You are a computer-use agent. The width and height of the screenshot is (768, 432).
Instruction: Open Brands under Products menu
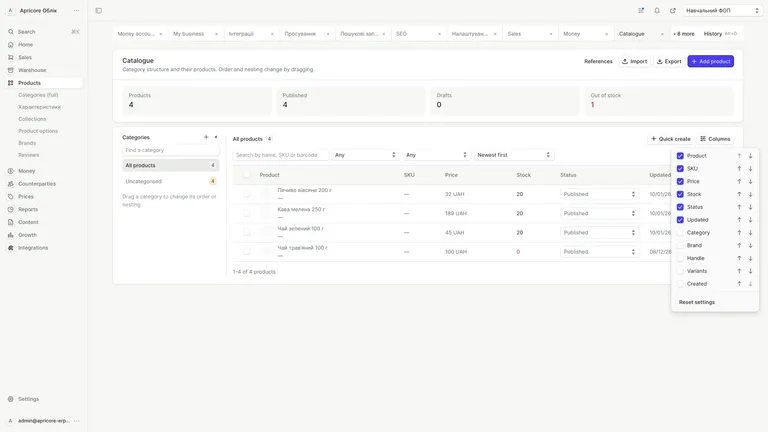click(27, 143)
